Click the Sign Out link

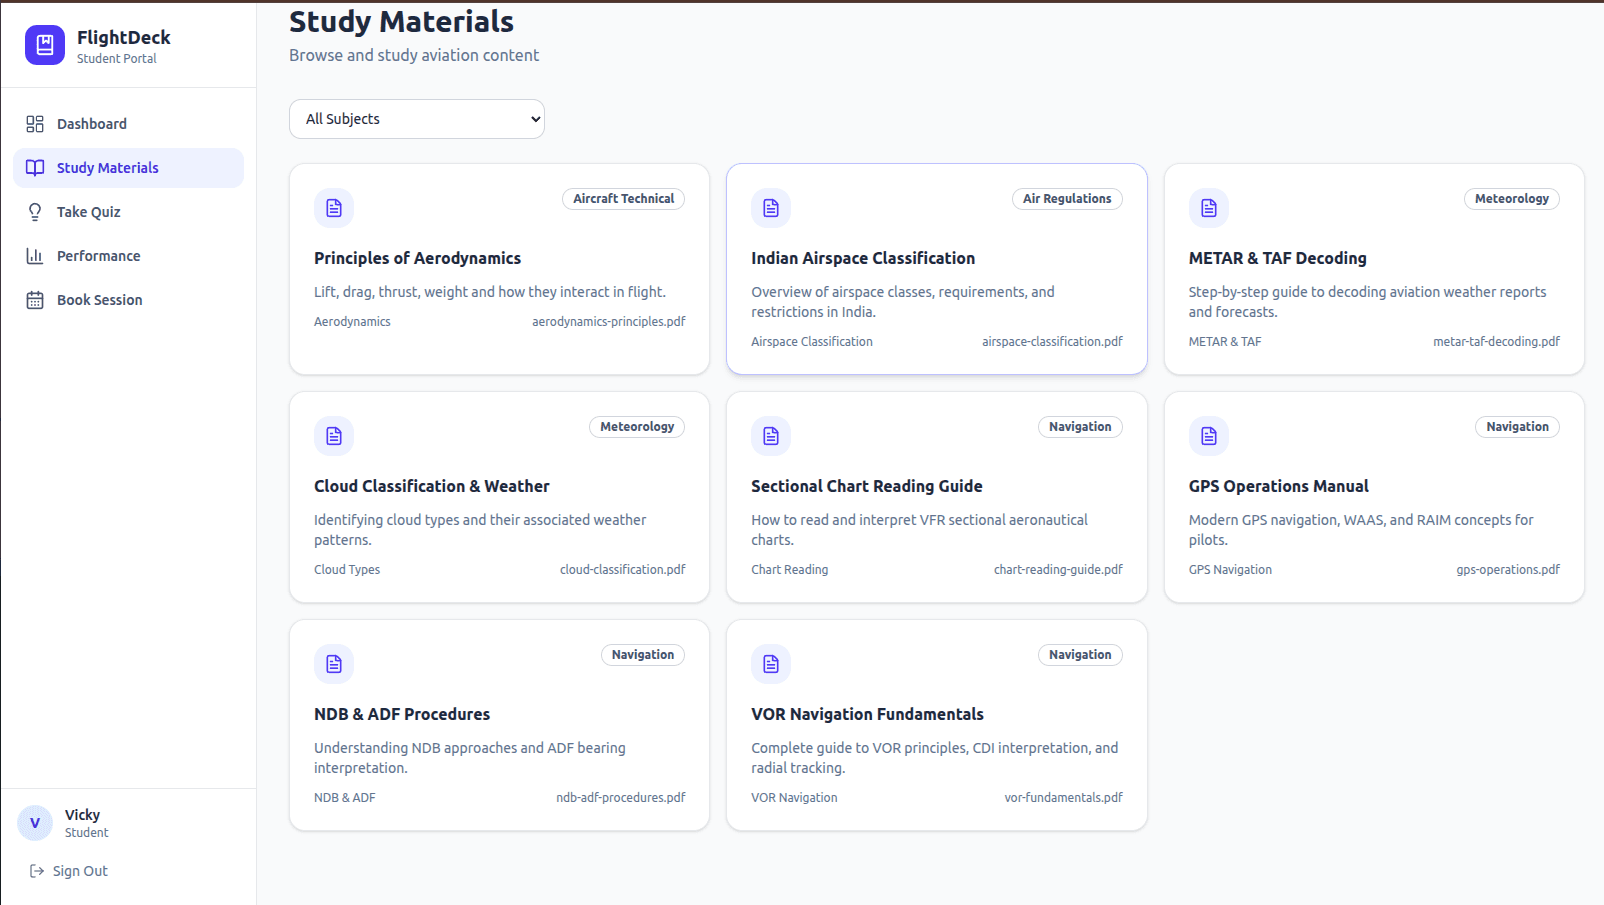pyautogui.click(x=69, y=871)
